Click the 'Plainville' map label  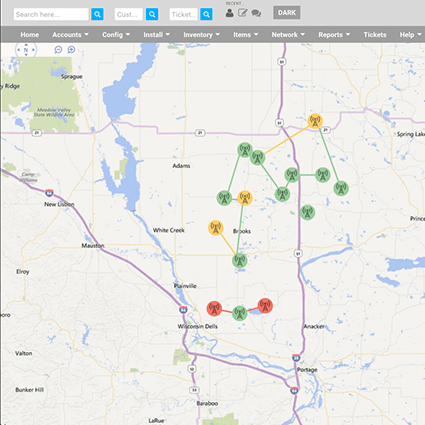pos(185,286)
